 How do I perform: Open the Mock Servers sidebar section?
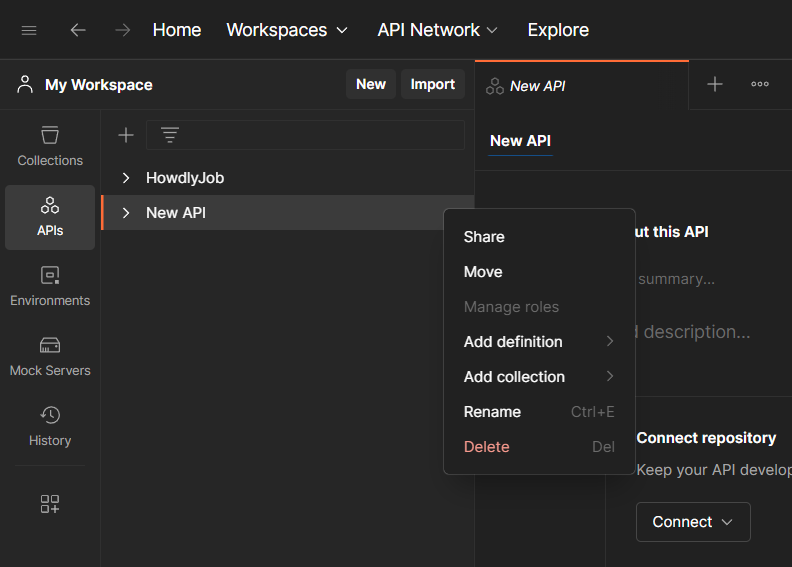pyautogui.click(x=50, y=357)
